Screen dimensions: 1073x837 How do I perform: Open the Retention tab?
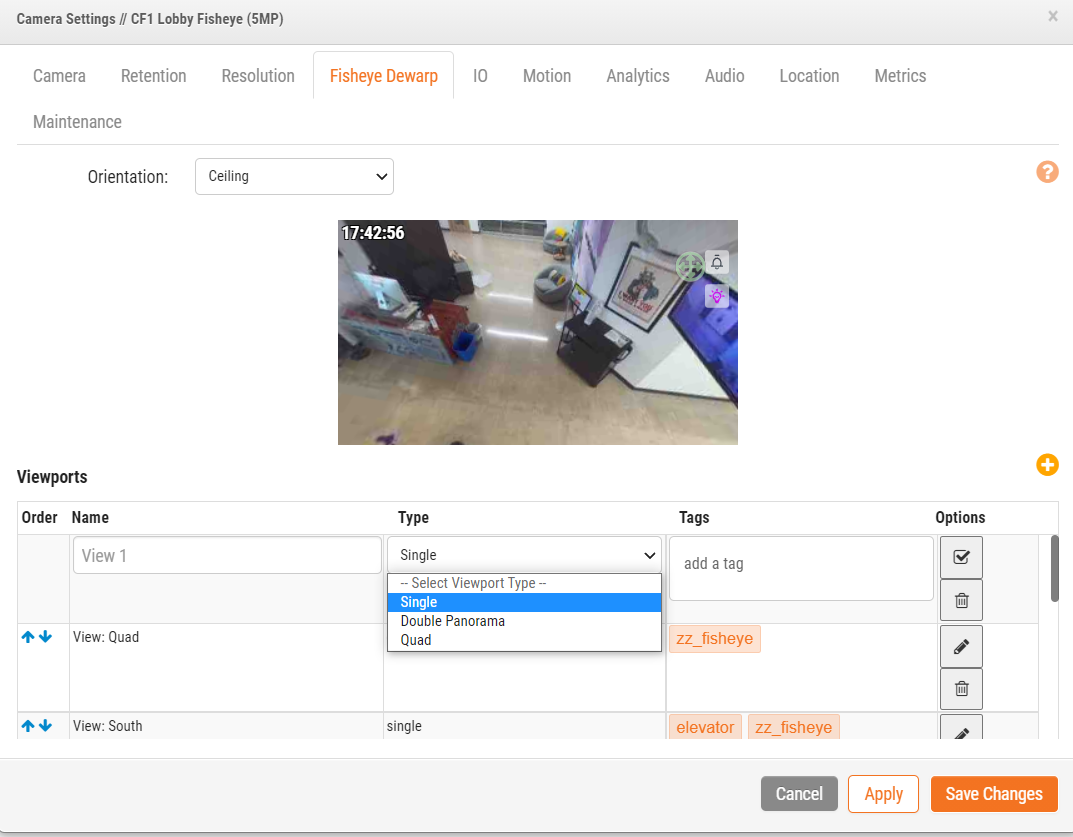coord(153,75)
